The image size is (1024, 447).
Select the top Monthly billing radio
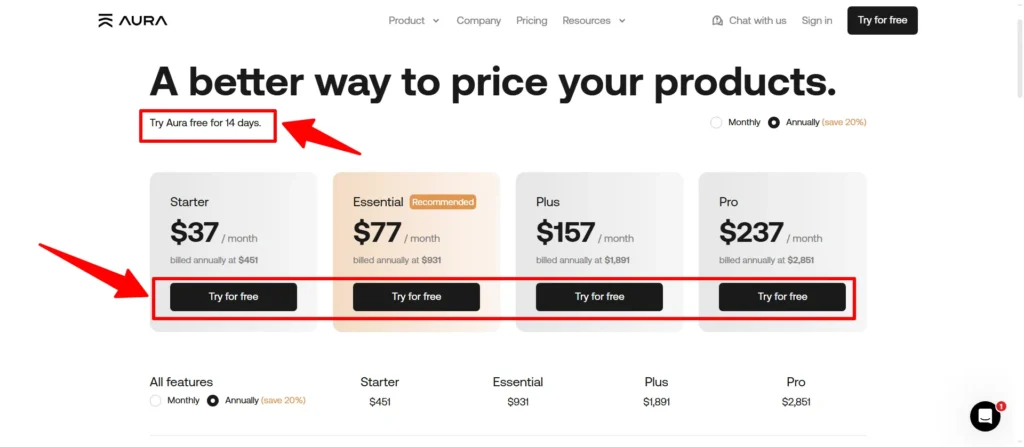click(716, 122)
